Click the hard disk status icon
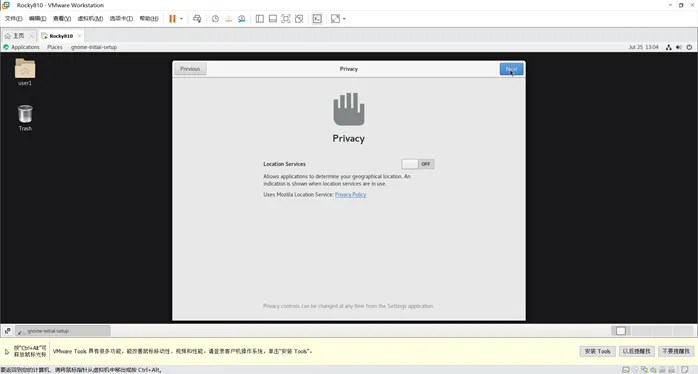 point(625,370)
